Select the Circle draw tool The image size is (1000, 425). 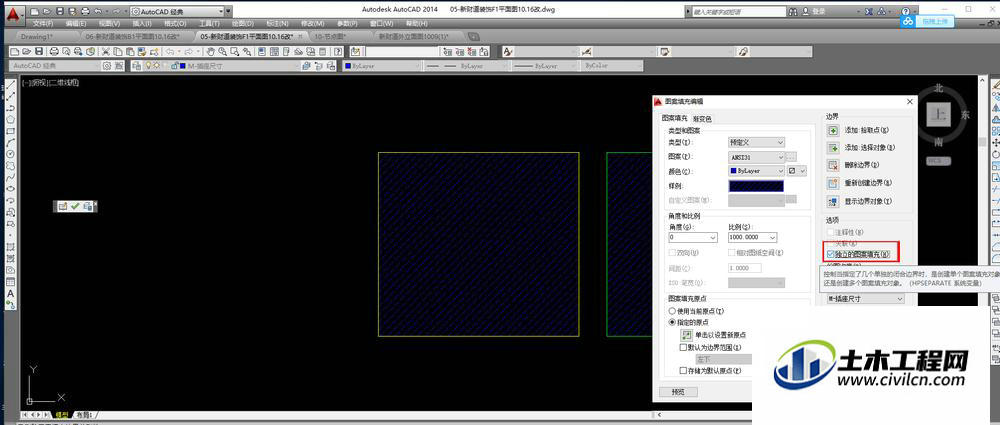click(x=10, y=154)
